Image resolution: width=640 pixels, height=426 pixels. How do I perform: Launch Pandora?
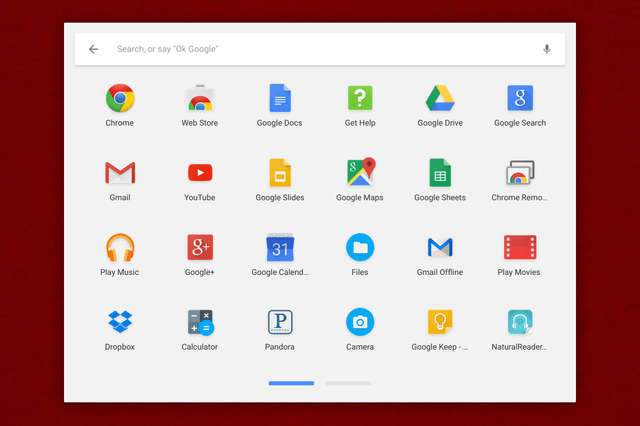click(280, 322)
